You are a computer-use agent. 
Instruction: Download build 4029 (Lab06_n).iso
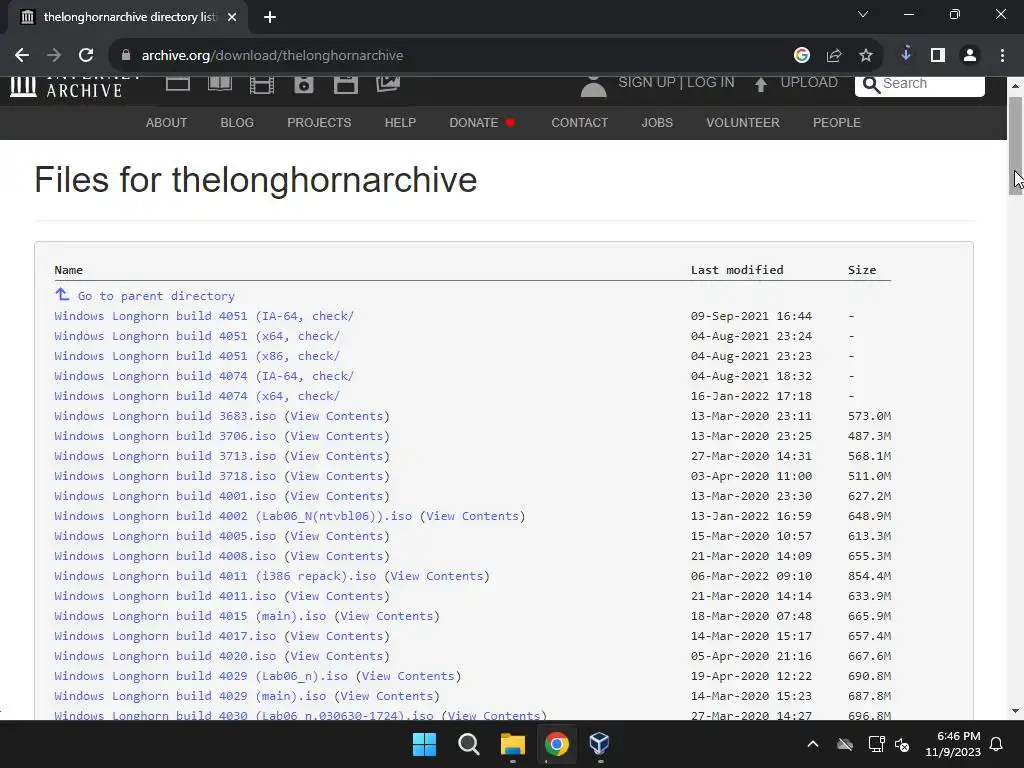(x=201, y=677)
